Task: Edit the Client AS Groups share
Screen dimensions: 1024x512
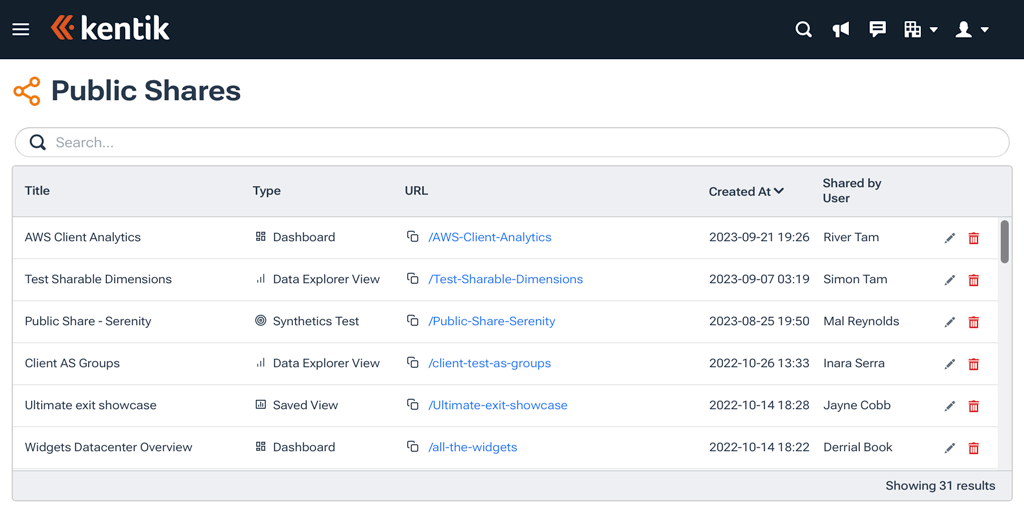Action: [950, 364]
